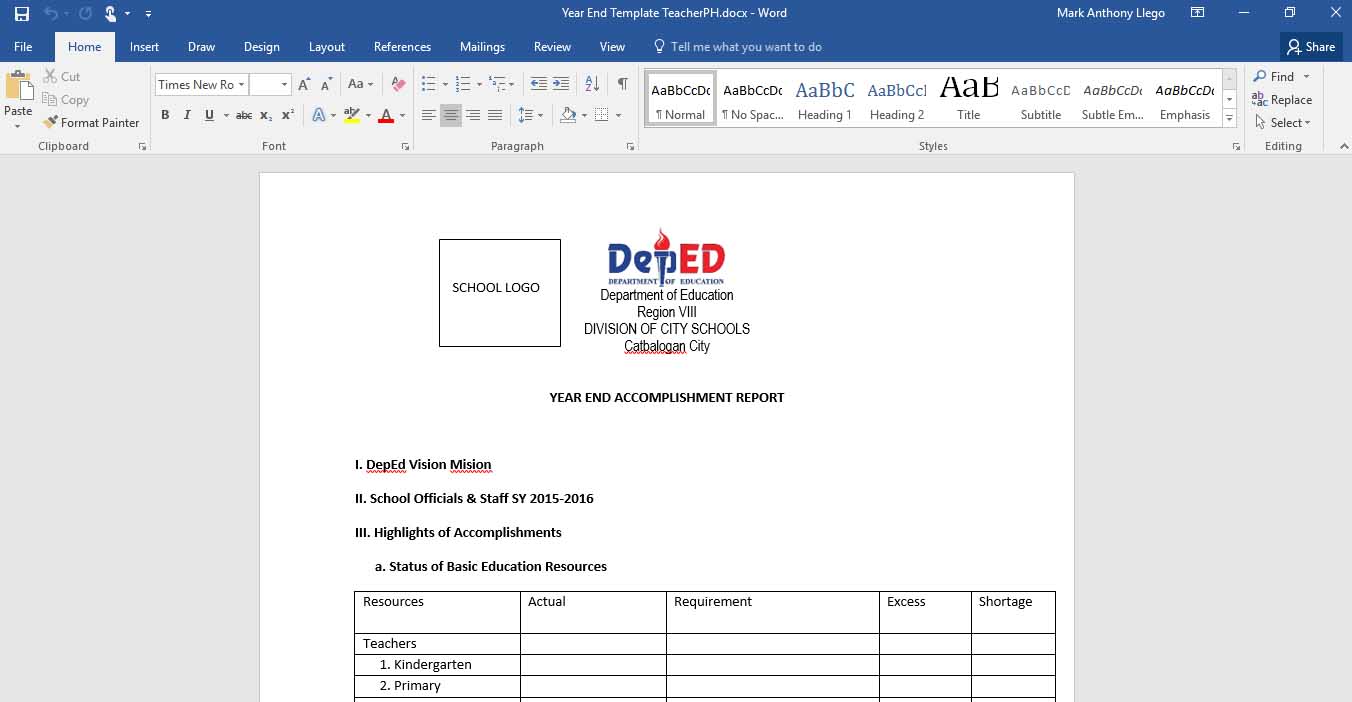
Task: Click the Replace command
Action: [1282, 100]
